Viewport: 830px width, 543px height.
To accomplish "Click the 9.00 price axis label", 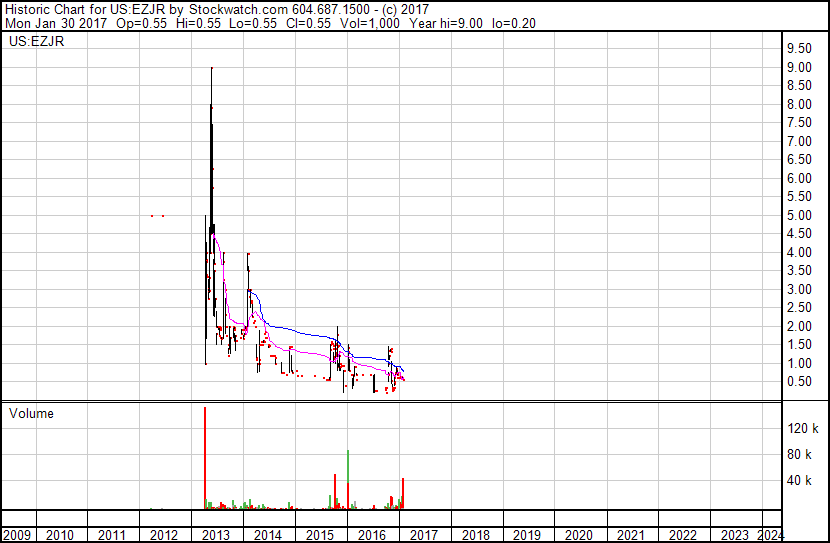I will pyautogui.click(x=799, y=67).
